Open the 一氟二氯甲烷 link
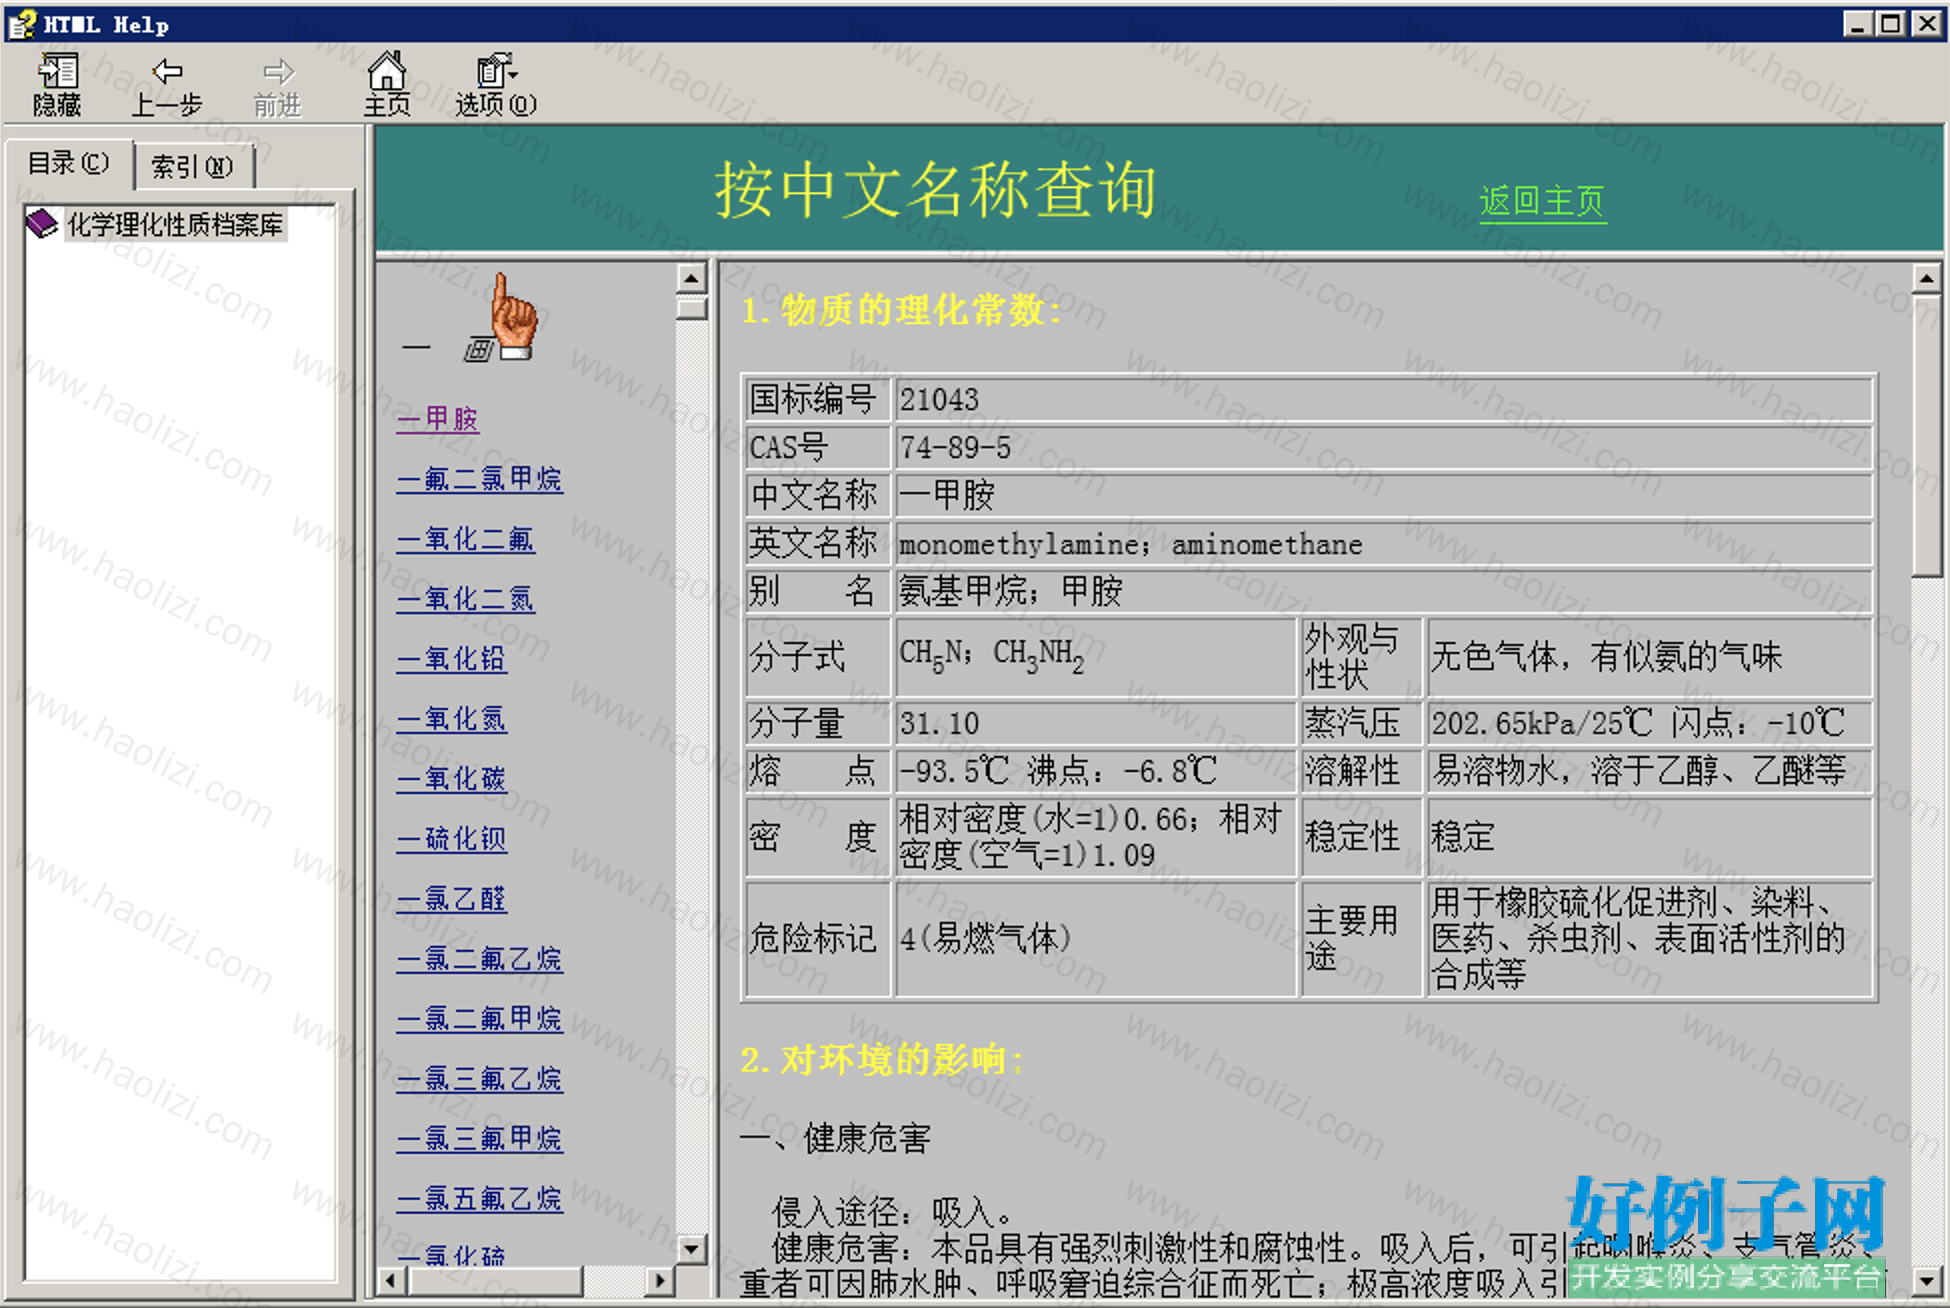1950x1308 pixels. tap(479, 478)
